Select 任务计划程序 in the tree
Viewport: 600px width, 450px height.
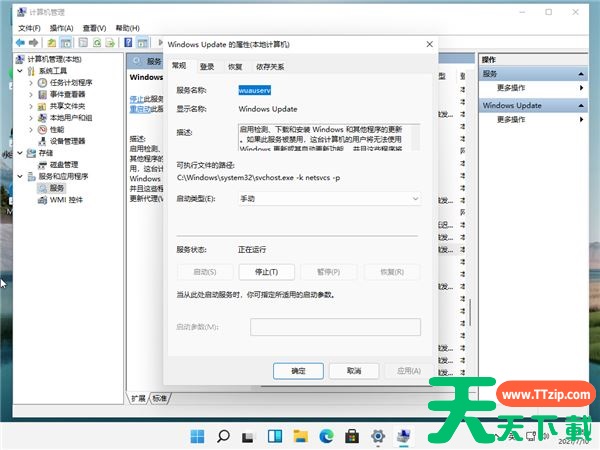[x=71, y=83]
